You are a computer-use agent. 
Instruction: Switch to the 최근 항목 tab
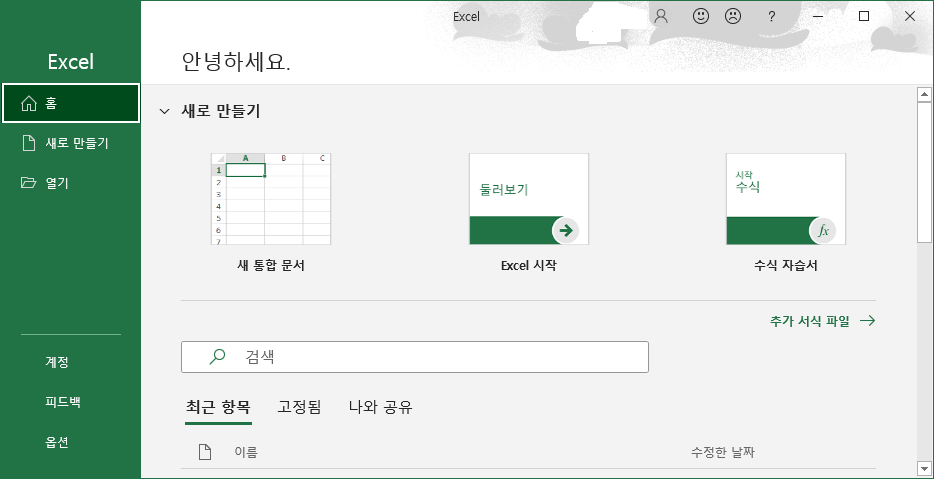218,408
